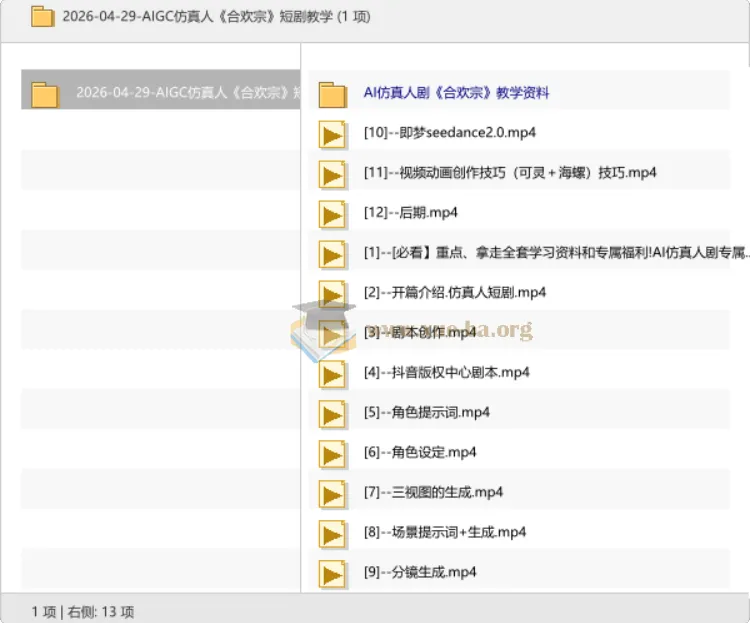Select left pane folder name 2026-04-29-AIGC仿真人
The image size is (750, 623).
tap(188, 92)
